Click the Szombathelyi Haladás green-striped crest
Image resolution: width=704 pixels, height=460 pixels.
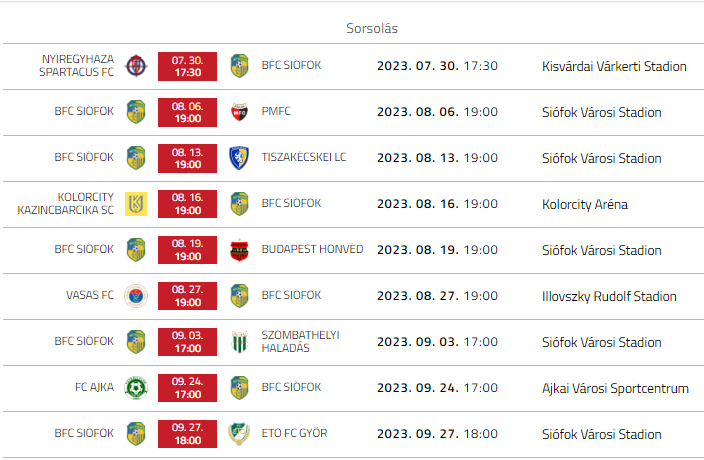(238, 342)
